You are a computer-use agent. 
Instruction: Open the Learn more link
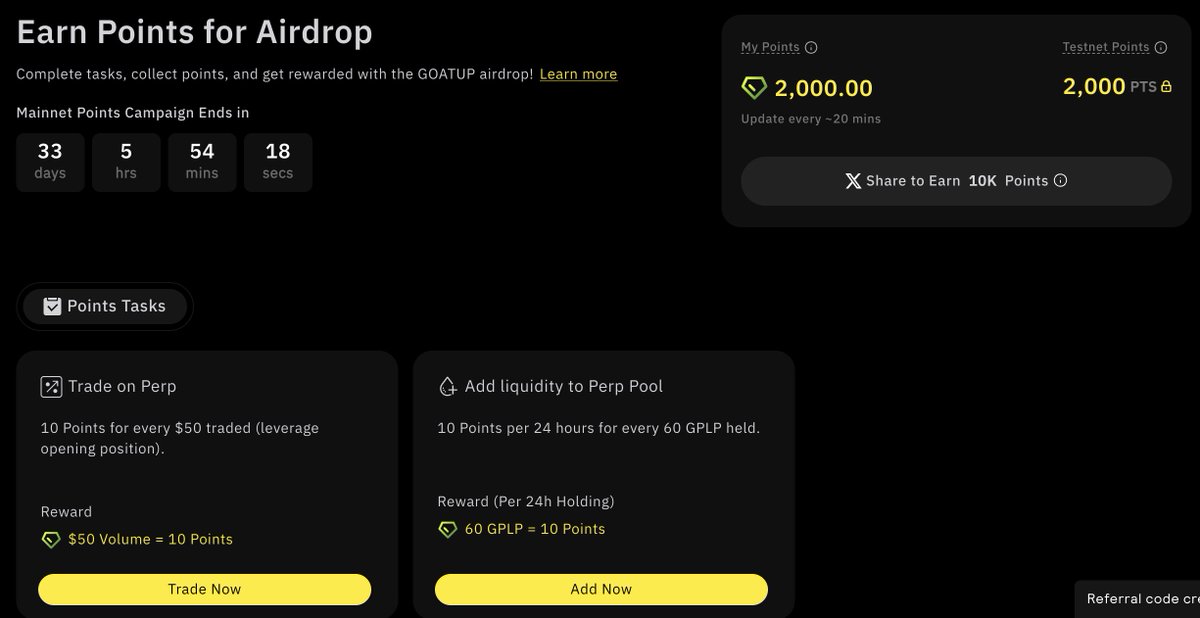(578, 74)
